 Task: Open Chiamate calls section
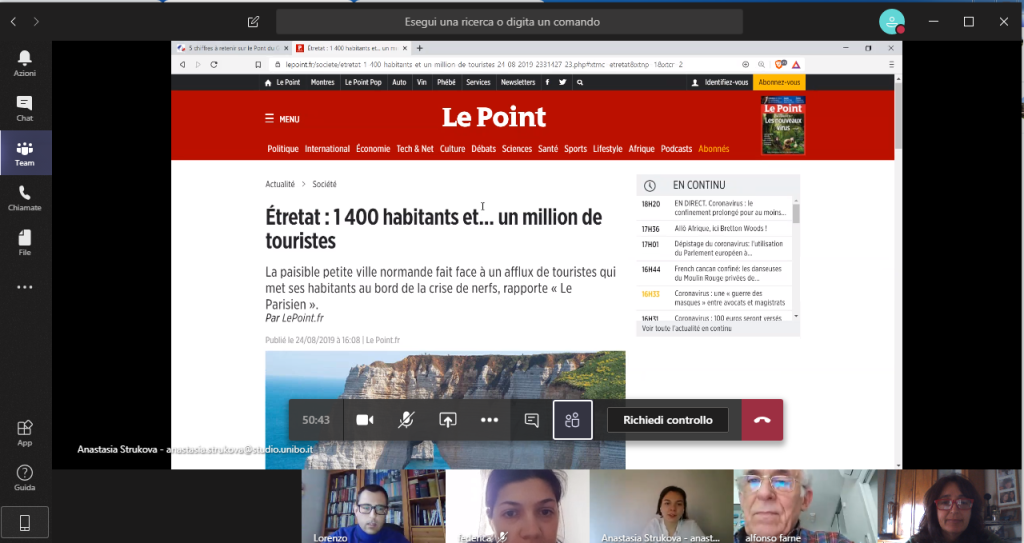click(x=25, y=198)
